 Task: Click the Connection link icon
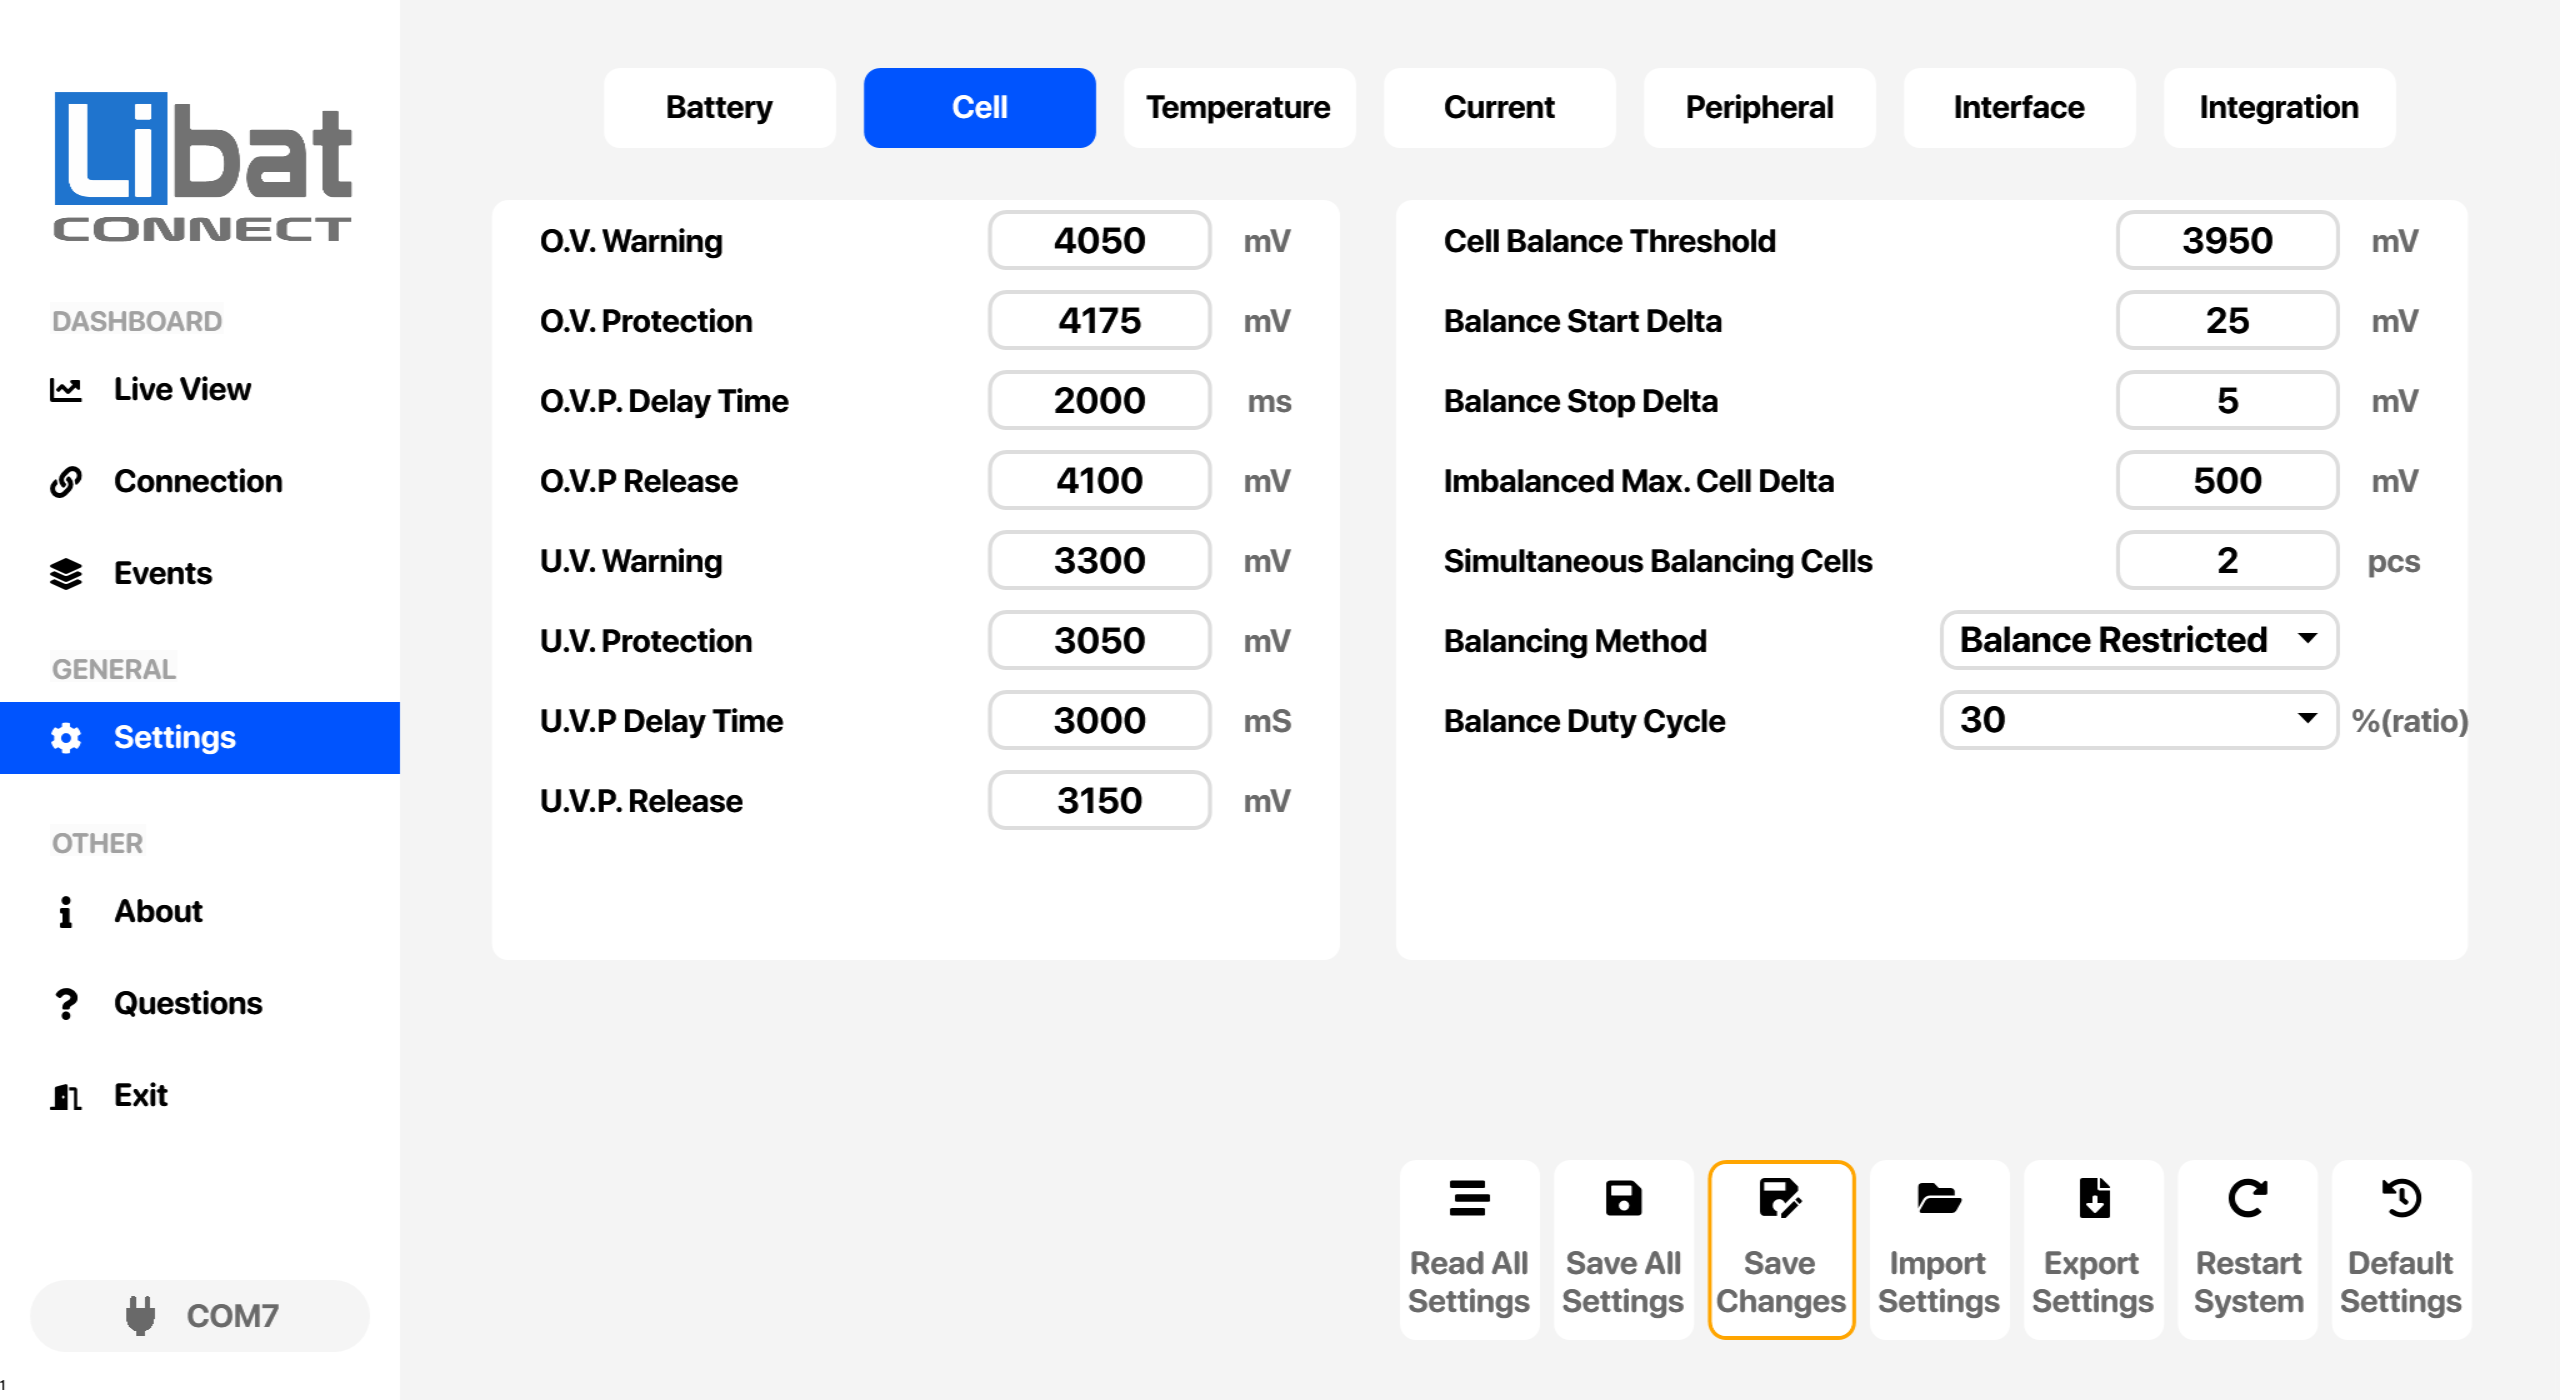(x=66, y=482)
